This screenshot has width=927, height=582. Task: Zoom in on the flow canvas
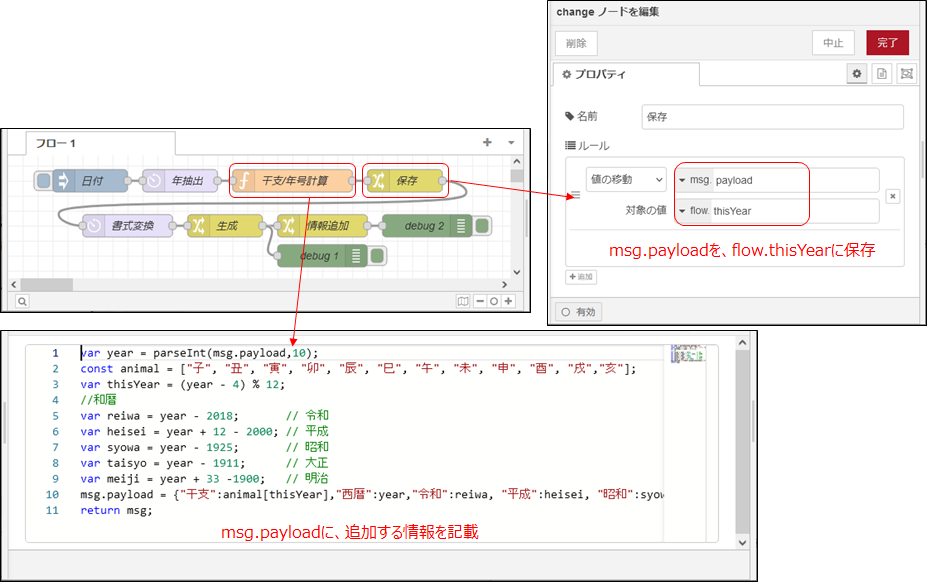pos(508,300)
